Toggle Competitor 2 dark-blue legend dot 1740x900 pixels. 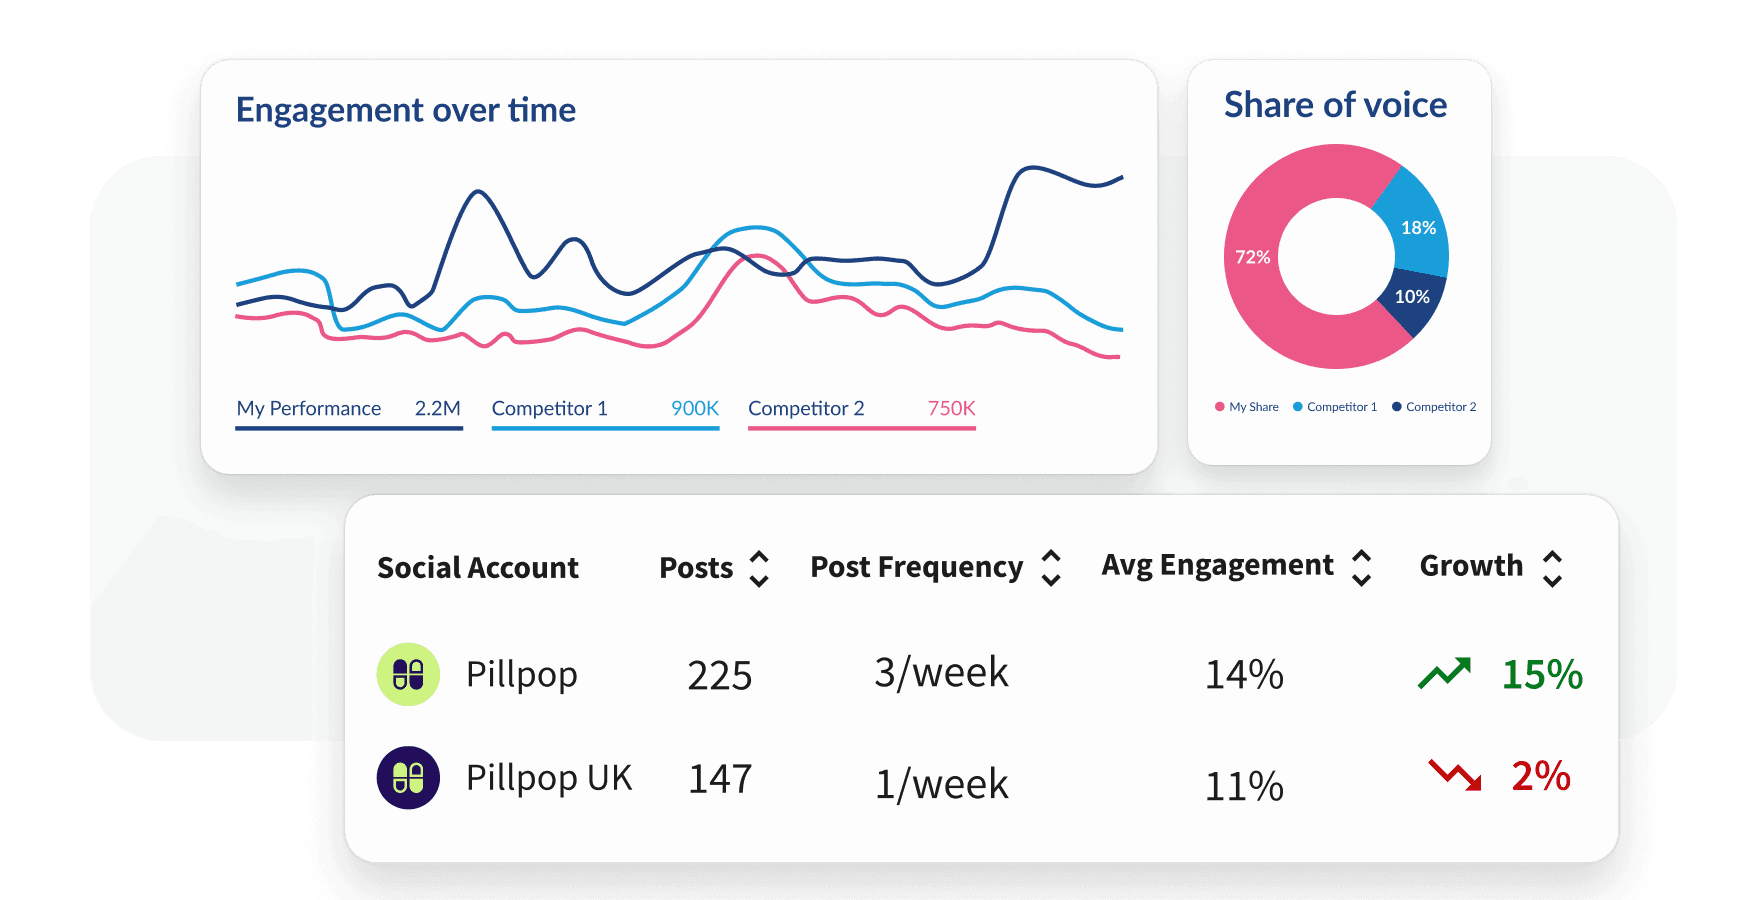coord(1397,407)
